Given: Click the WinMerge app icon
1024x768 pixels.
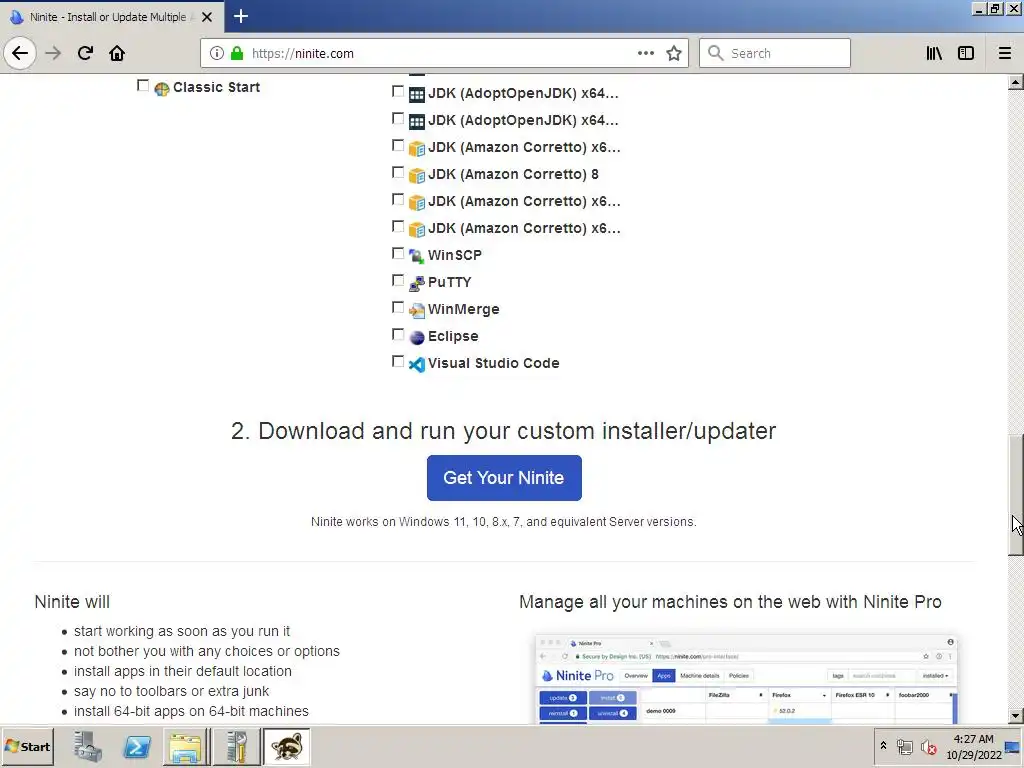Looking at the screenshot, I should 417,310.
